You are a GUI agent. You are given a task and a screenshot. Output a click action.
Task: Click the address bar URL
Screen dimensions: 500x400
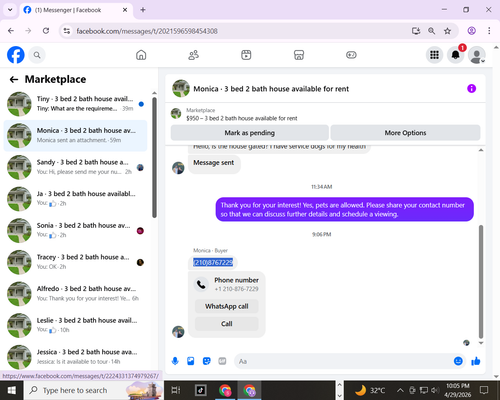click(x=147, y=31)
